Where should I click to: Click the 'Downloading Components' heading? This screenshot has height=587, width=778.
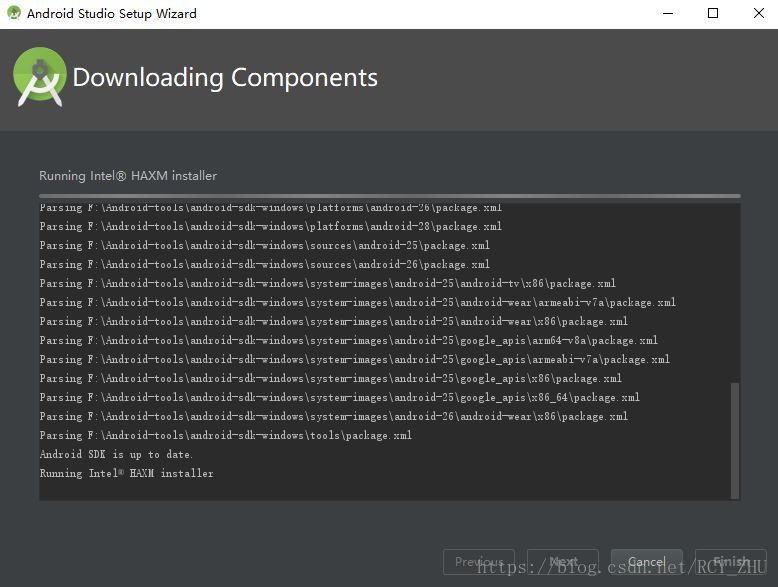pos(225,78)
